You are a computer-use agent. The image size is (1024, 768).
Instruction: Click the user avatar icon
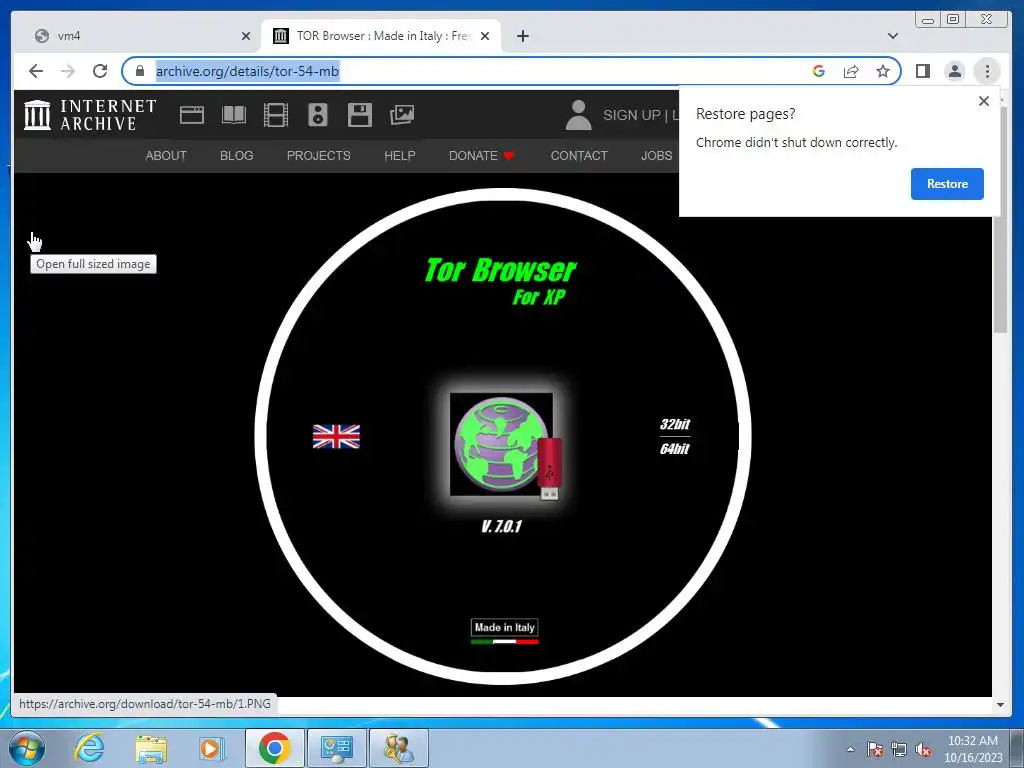(578, 115)
